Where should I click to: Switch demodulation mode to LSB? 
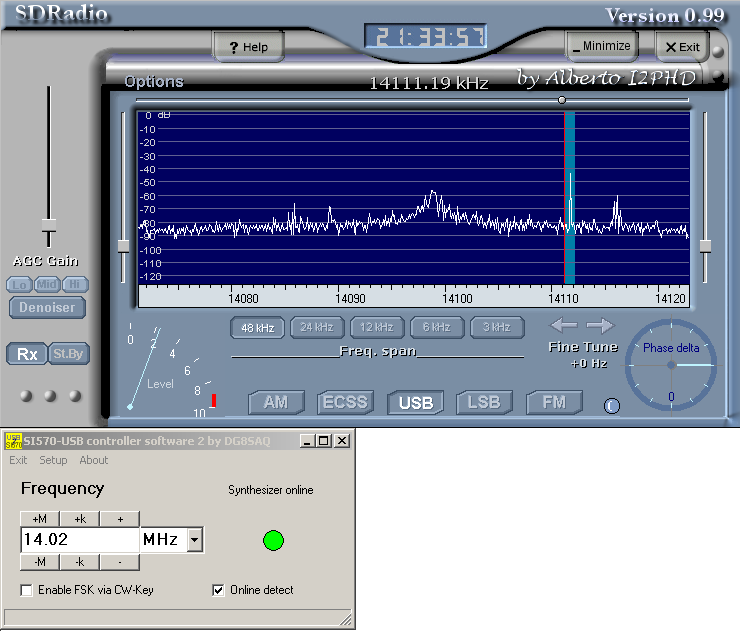click(x=485, y=402)
